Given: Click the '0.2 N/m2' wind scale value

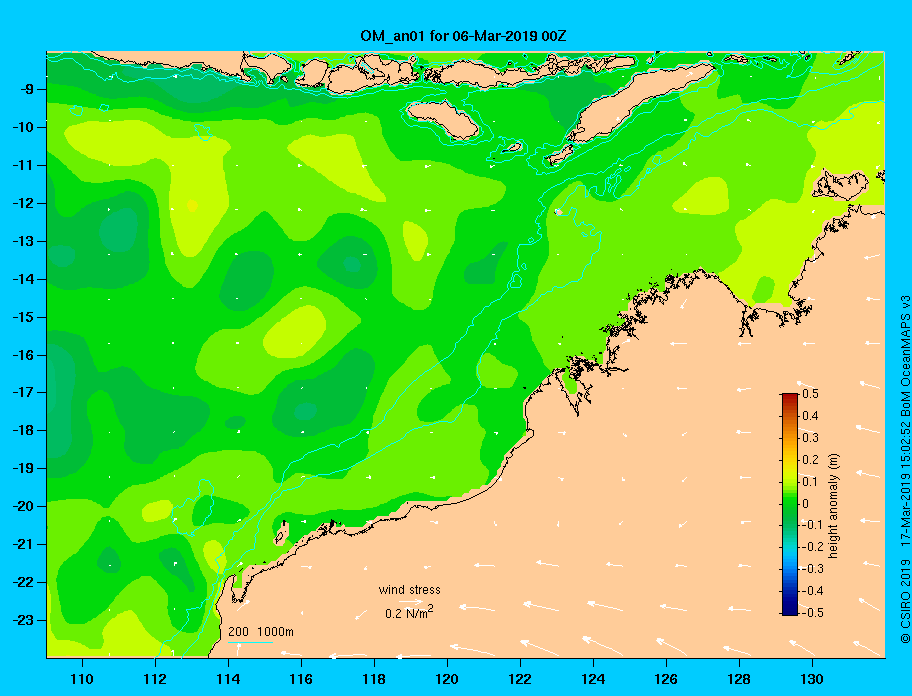Looking at the screenshot, I should click(x=409, y=612).
